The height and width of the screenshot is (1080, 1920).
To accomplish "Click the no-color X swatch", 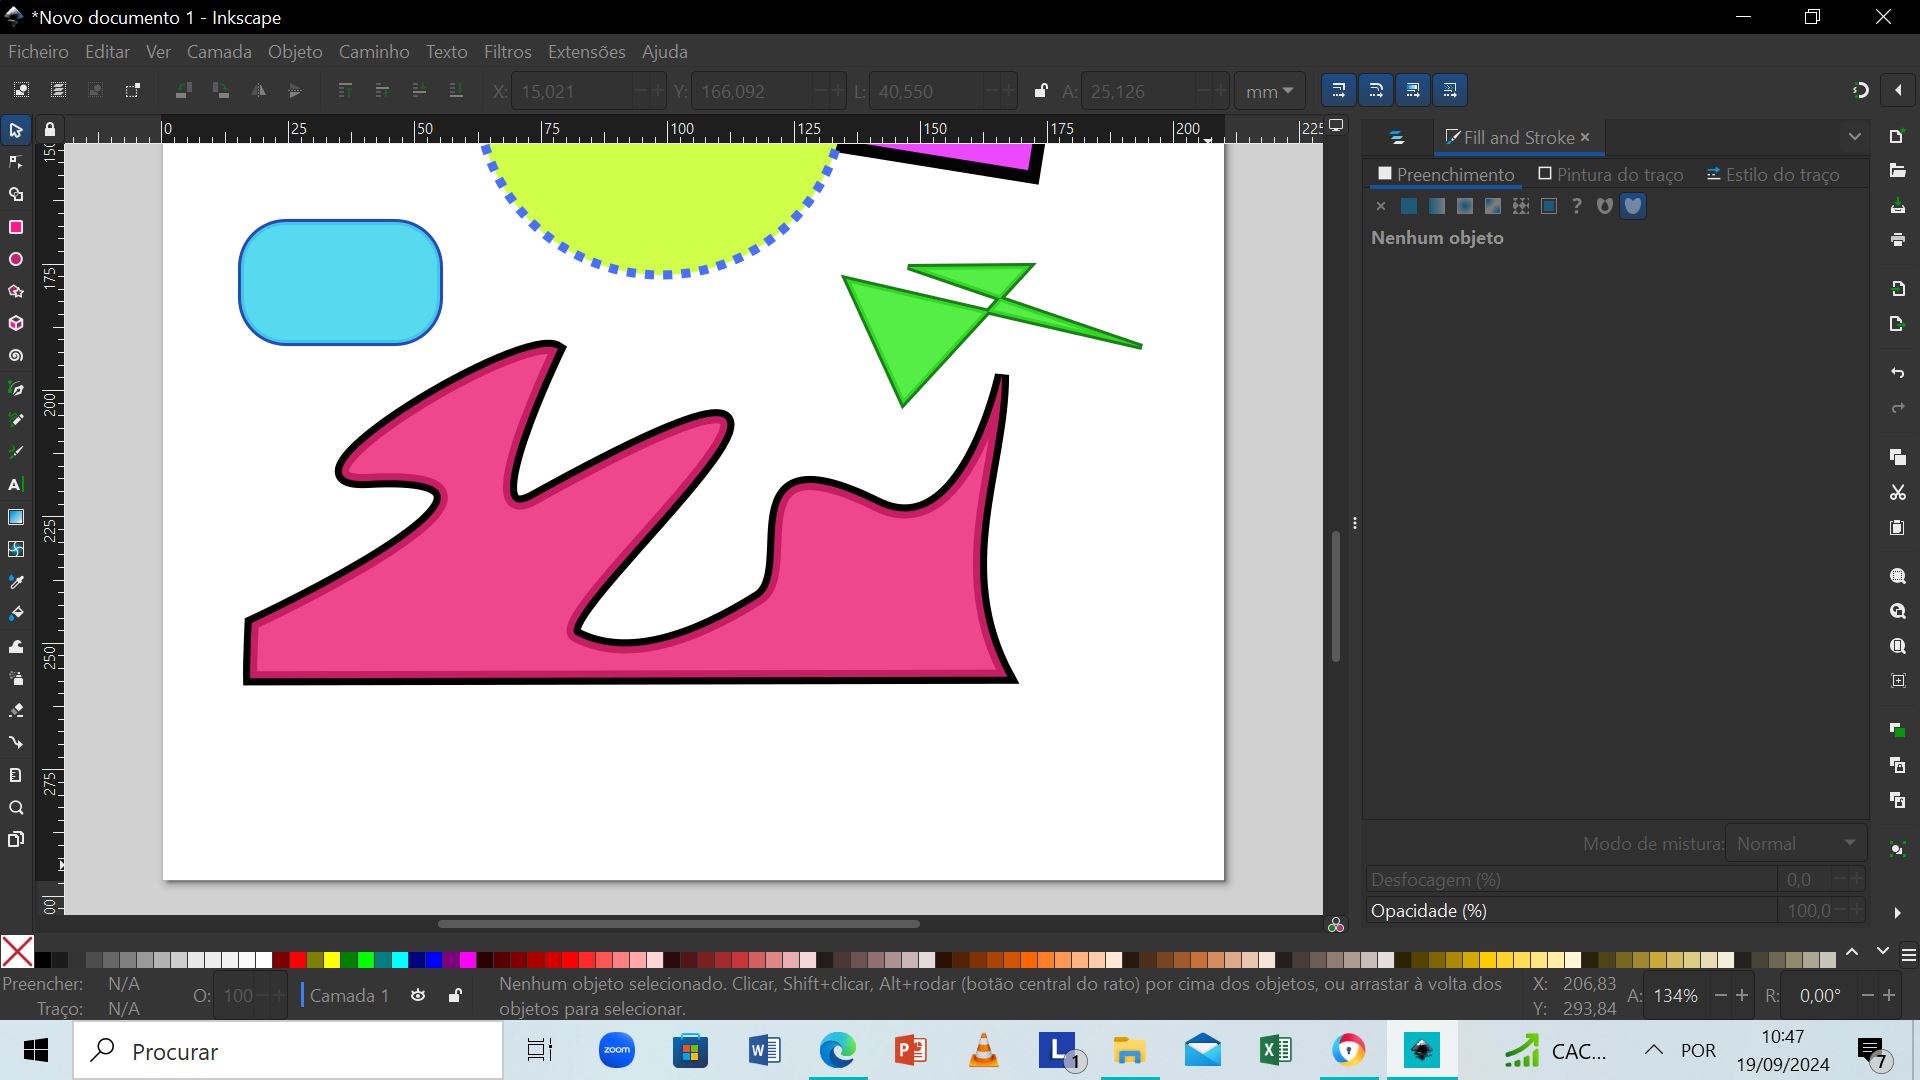I will [17, 952].
